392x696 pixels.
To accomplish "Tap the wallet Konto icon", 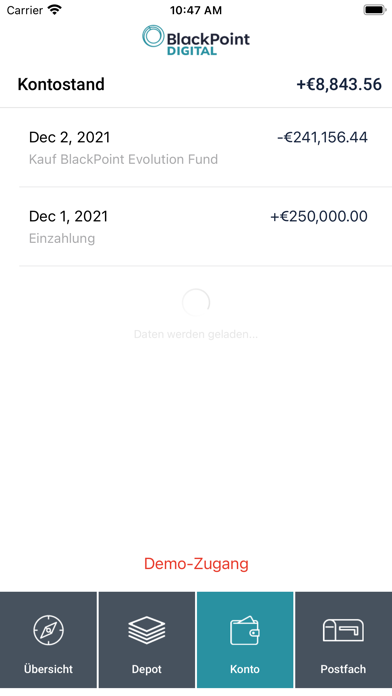I will 245,630.
